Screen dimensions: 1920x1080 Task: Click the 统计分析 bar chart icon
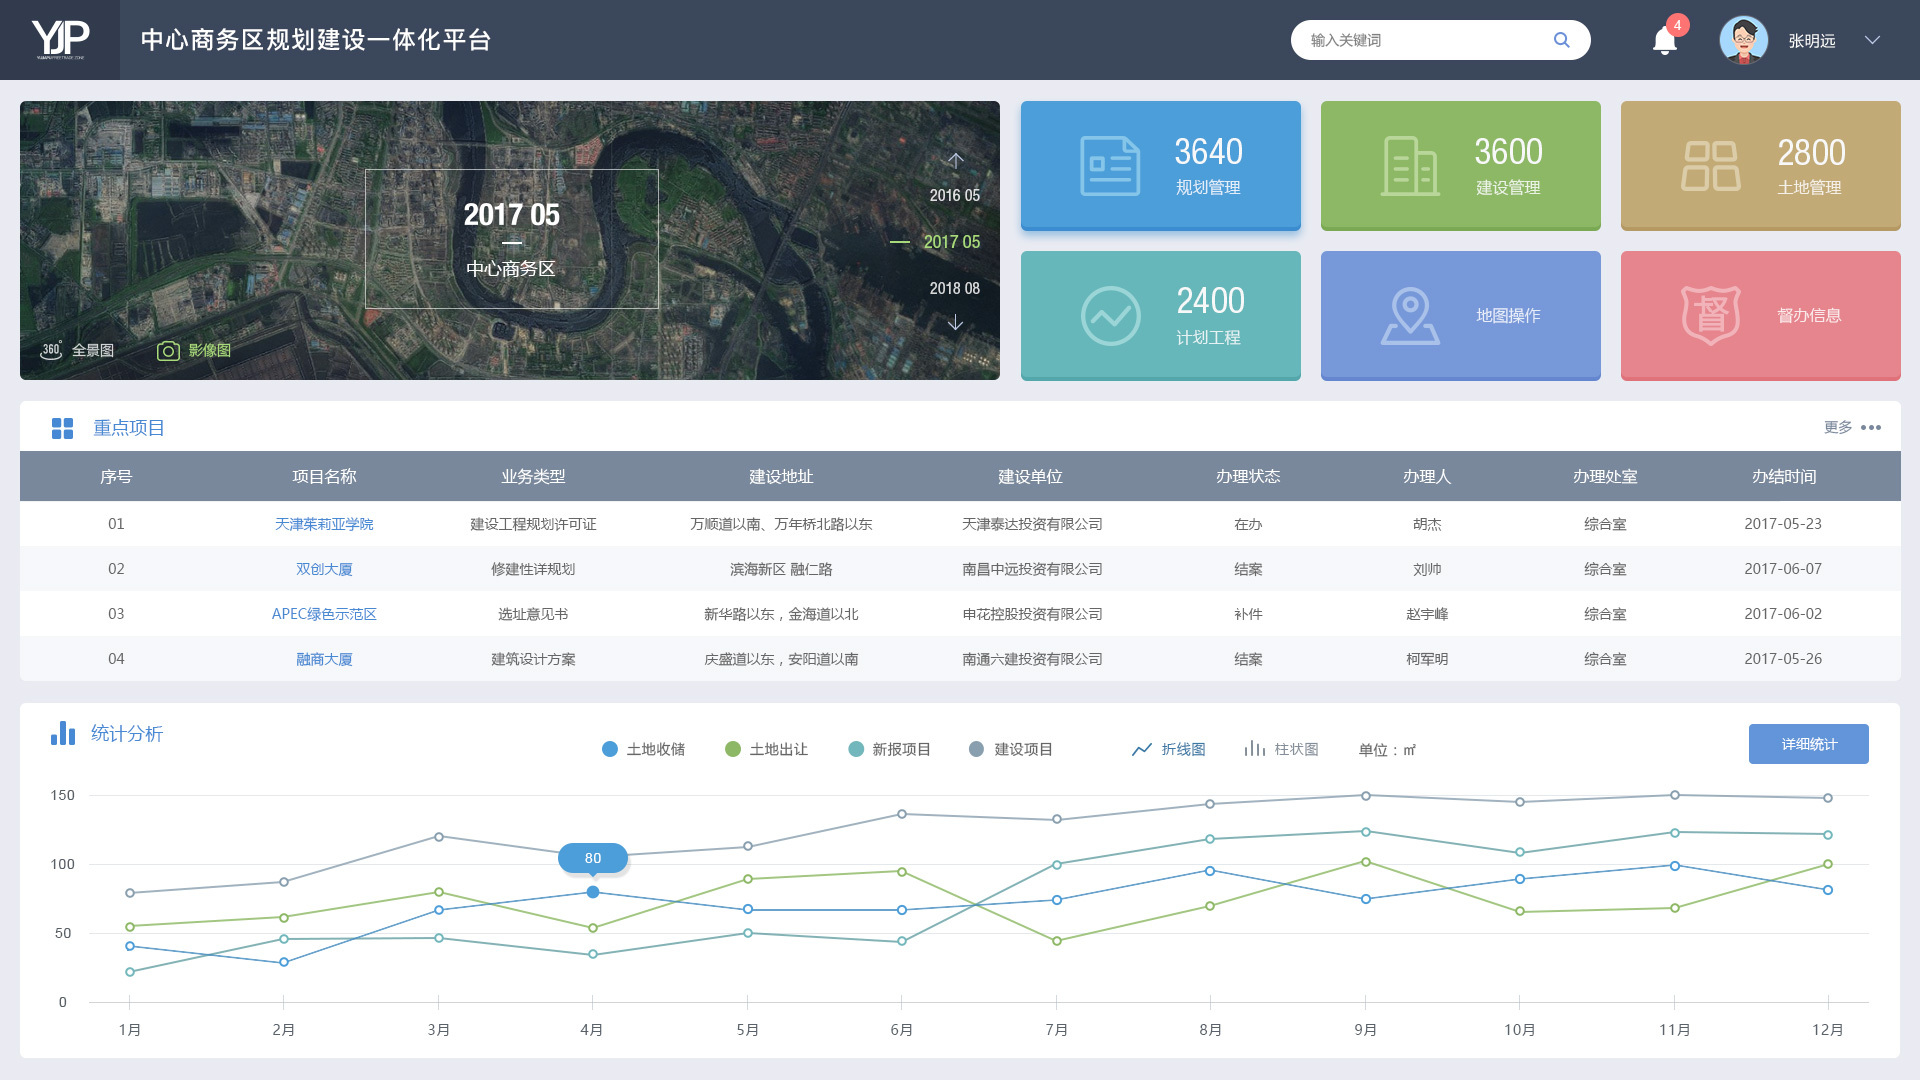63,733
